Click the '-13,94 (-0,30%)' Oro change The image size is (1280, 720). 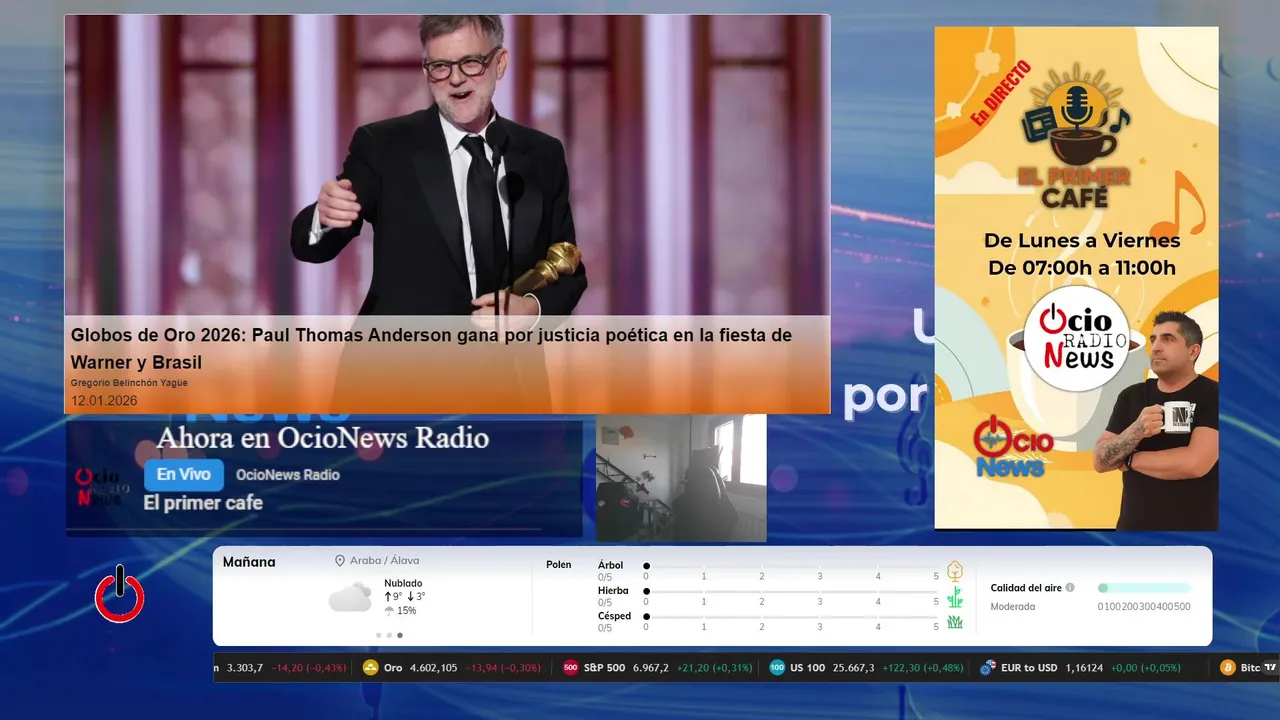pos(503,668)
